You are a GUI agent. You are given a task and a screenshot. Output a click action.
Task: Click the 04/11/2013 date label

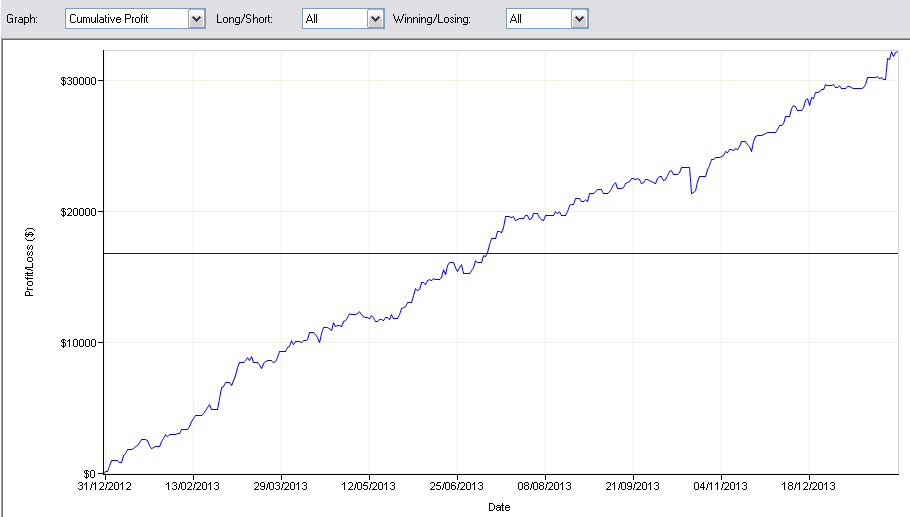tap(720, 486)
